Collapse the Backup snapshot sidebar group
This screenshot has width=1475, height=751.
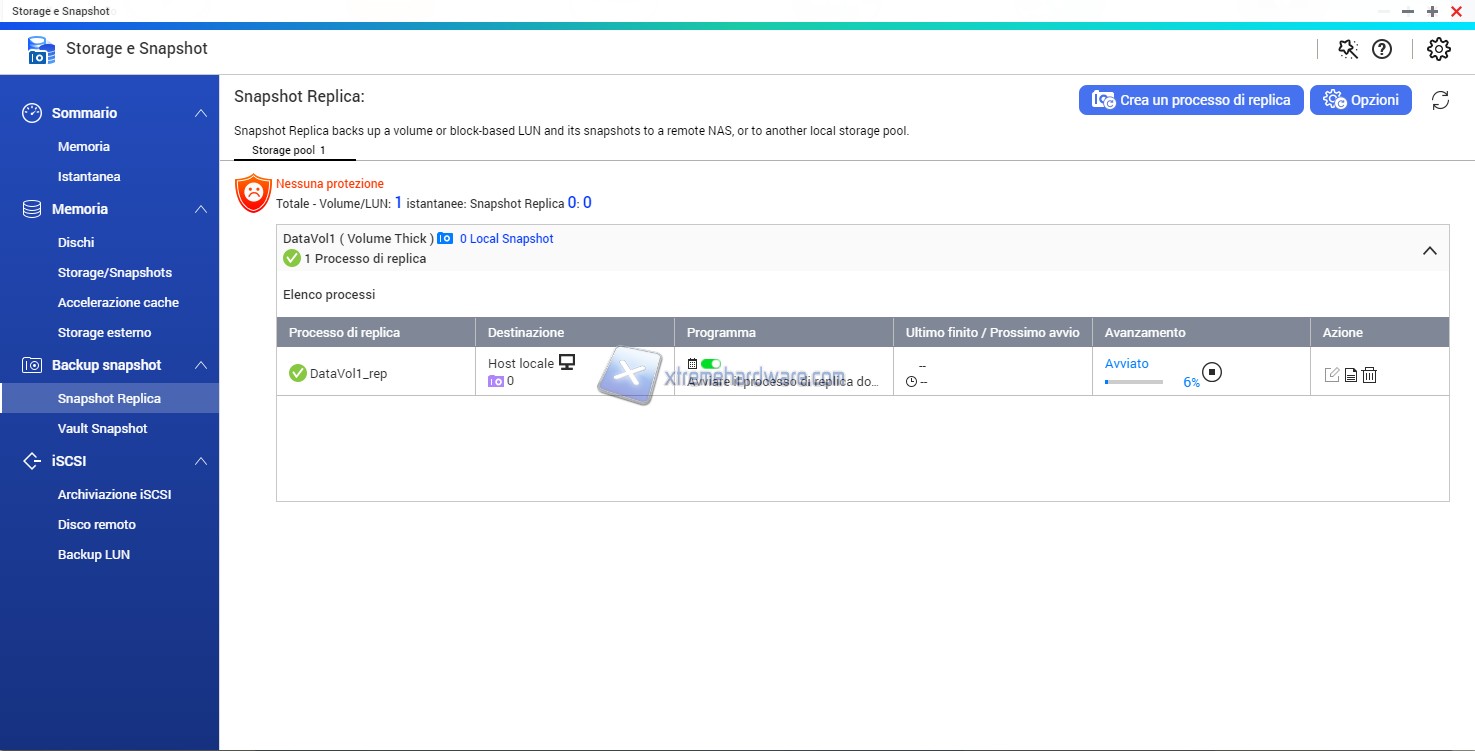(x=201, y=365)
